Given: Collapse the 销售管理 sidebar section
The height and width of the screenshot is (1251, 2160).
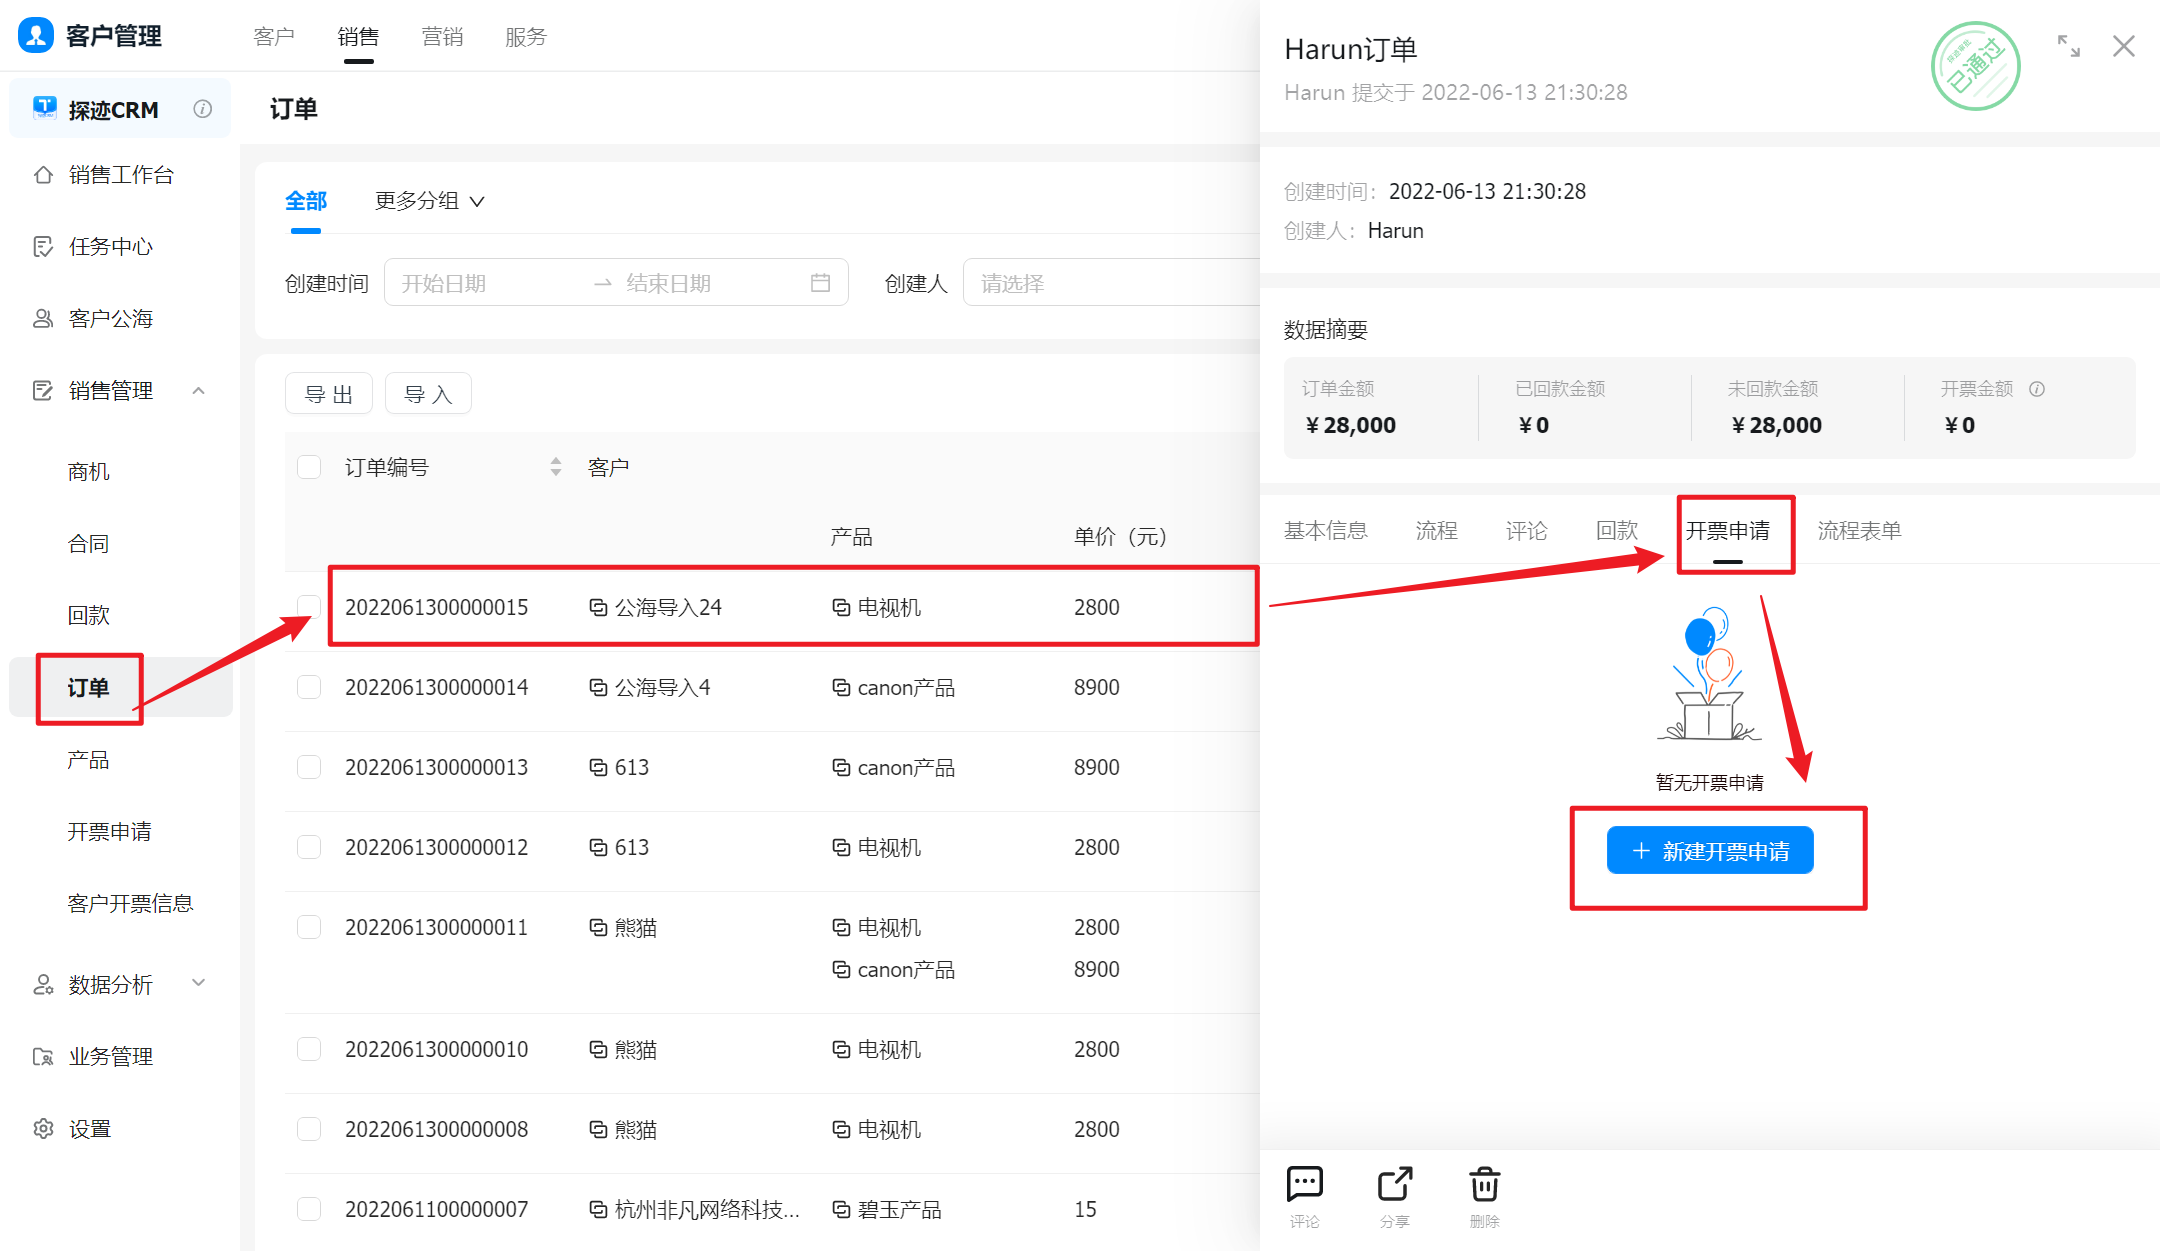Looking at the screenshot, I should [198, 391].
